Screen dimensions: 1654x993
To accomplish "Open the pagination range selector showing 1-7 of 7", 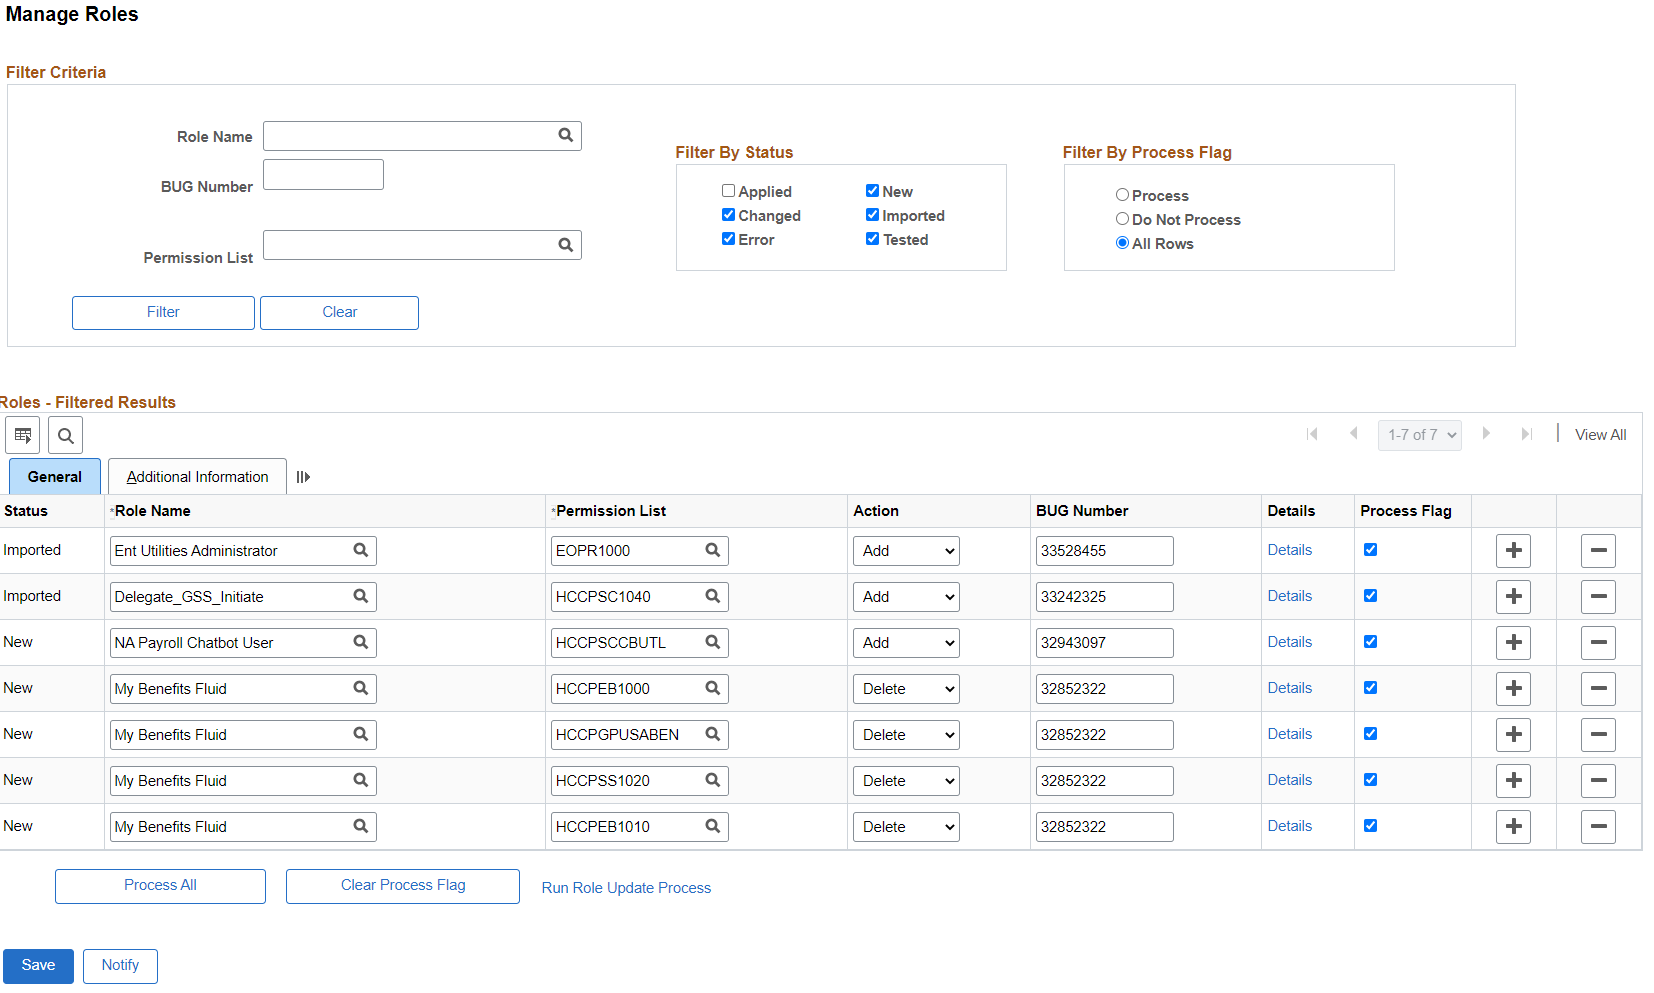I will click(1419, 434).
